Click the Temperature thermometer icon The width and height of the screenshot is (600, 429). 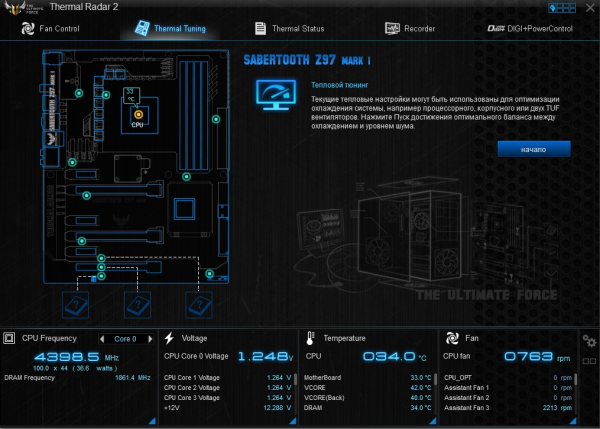click(310, 338)
